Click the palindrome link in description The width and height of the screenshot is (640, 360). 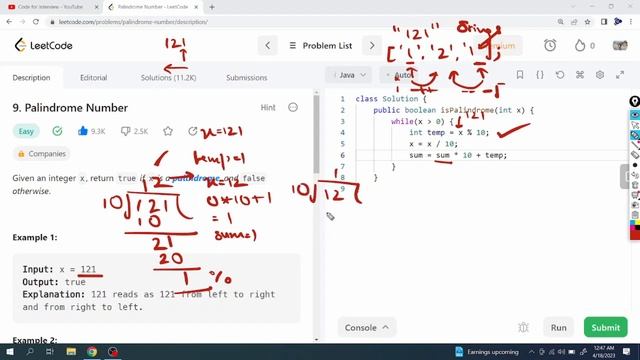click(196, 178)
